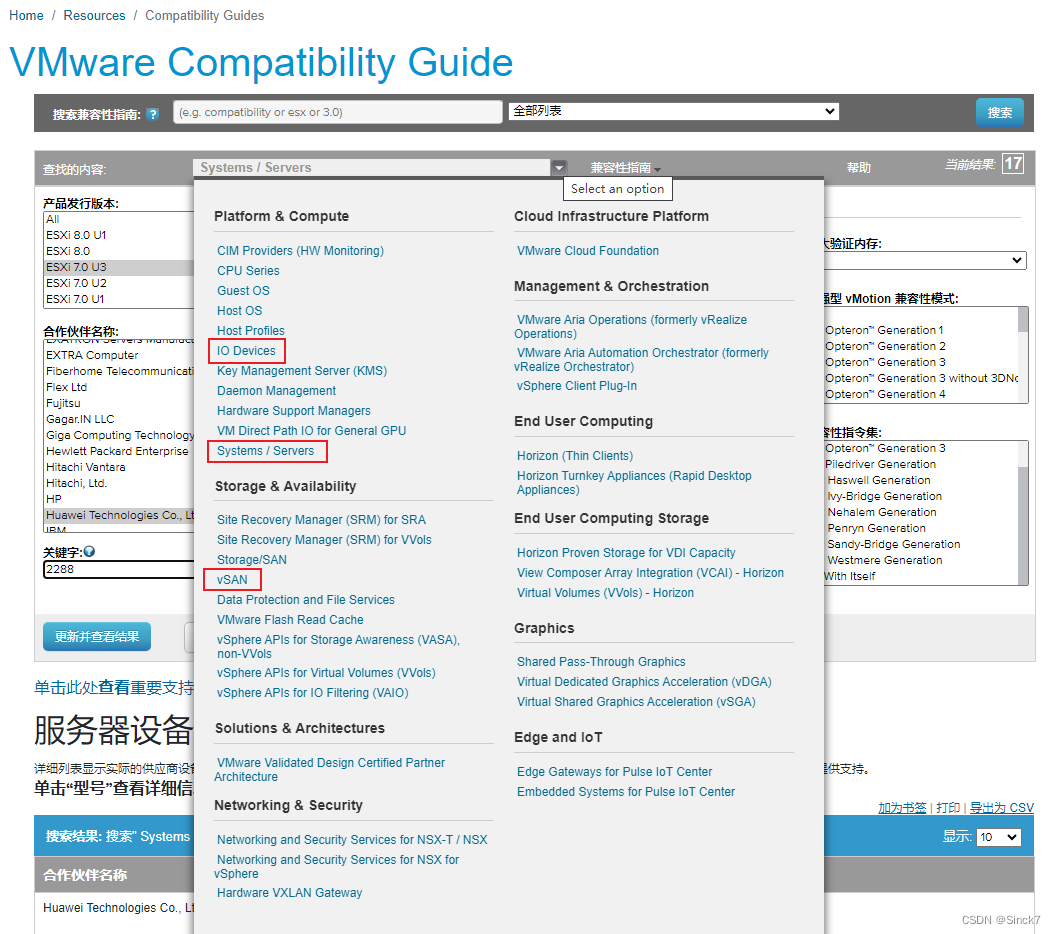The width and height of the screenshot is (1056, 934).
Task: Open the max verified memory dropdown
Action: click(x=925, y=261)
